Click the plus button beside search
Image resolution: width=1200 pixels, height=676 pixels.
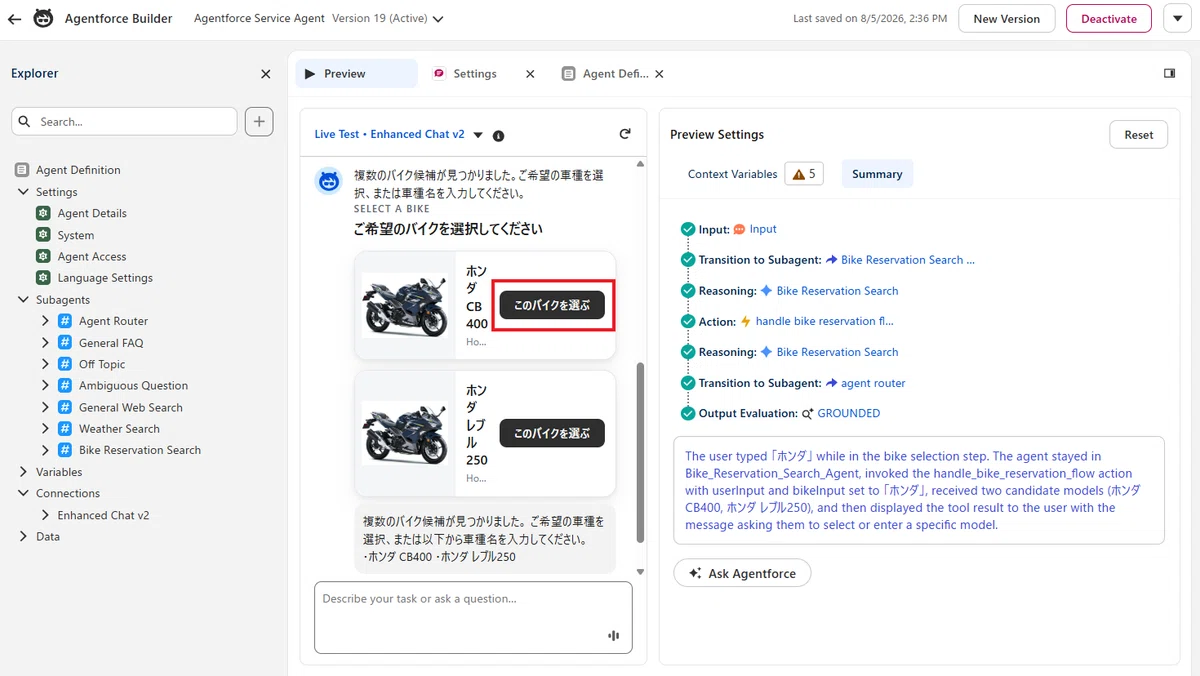259,121
